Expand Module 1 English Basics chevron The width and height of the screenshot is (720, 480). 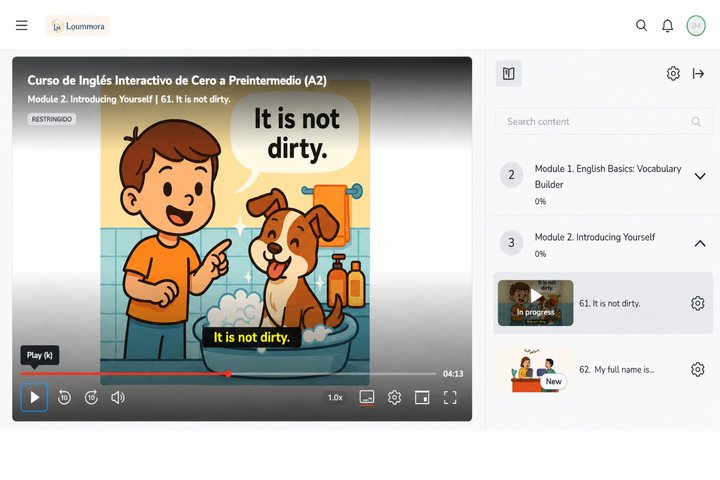700,176
